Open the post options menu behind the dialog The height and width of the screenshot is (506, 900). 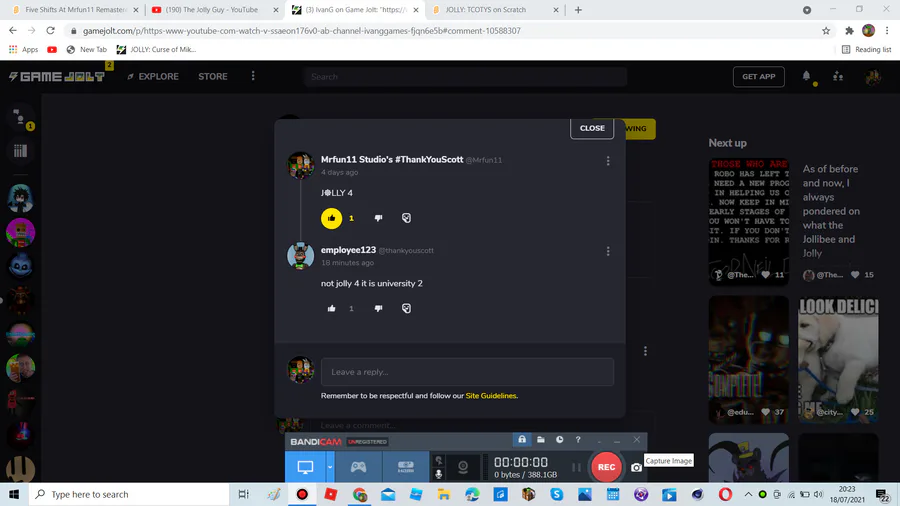pos(645,351)
